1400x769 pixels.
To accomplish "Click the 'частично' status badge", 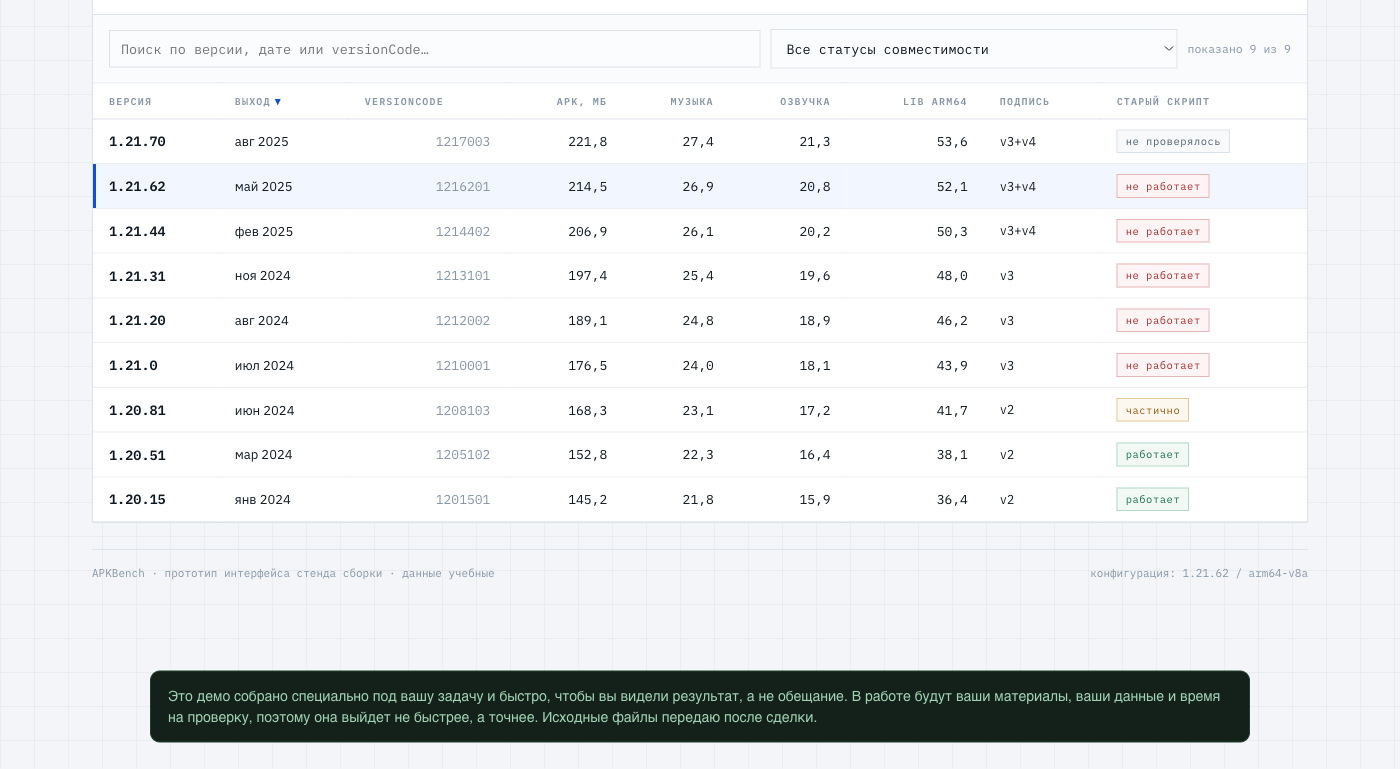I will click(1153, 410).
